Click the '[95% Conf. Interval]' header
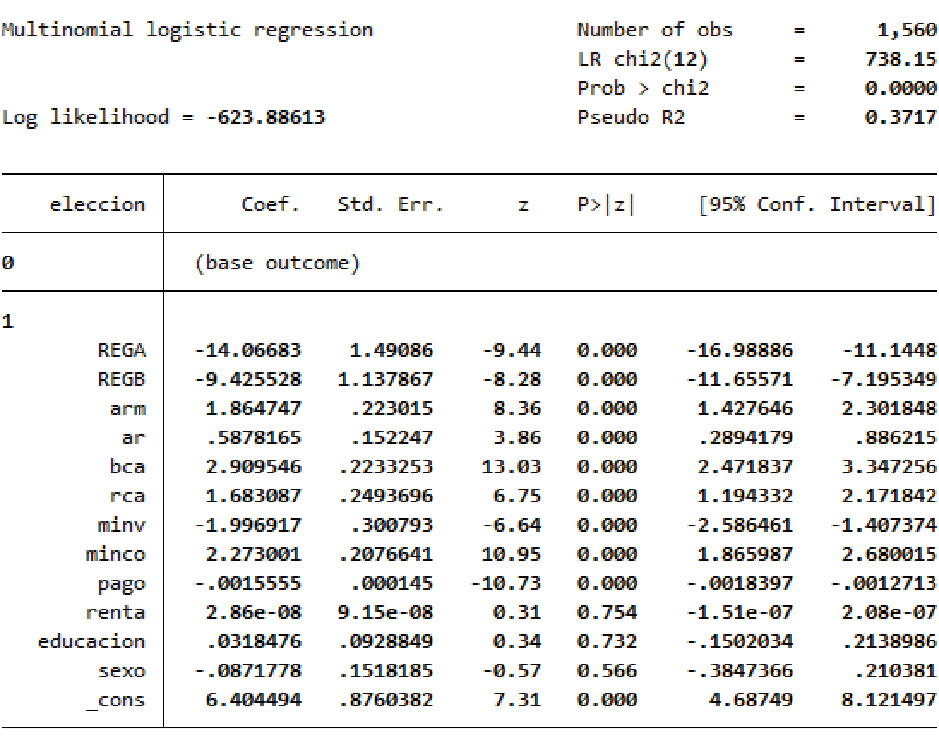This screenshot has width=939, height=744. point(816,205)
